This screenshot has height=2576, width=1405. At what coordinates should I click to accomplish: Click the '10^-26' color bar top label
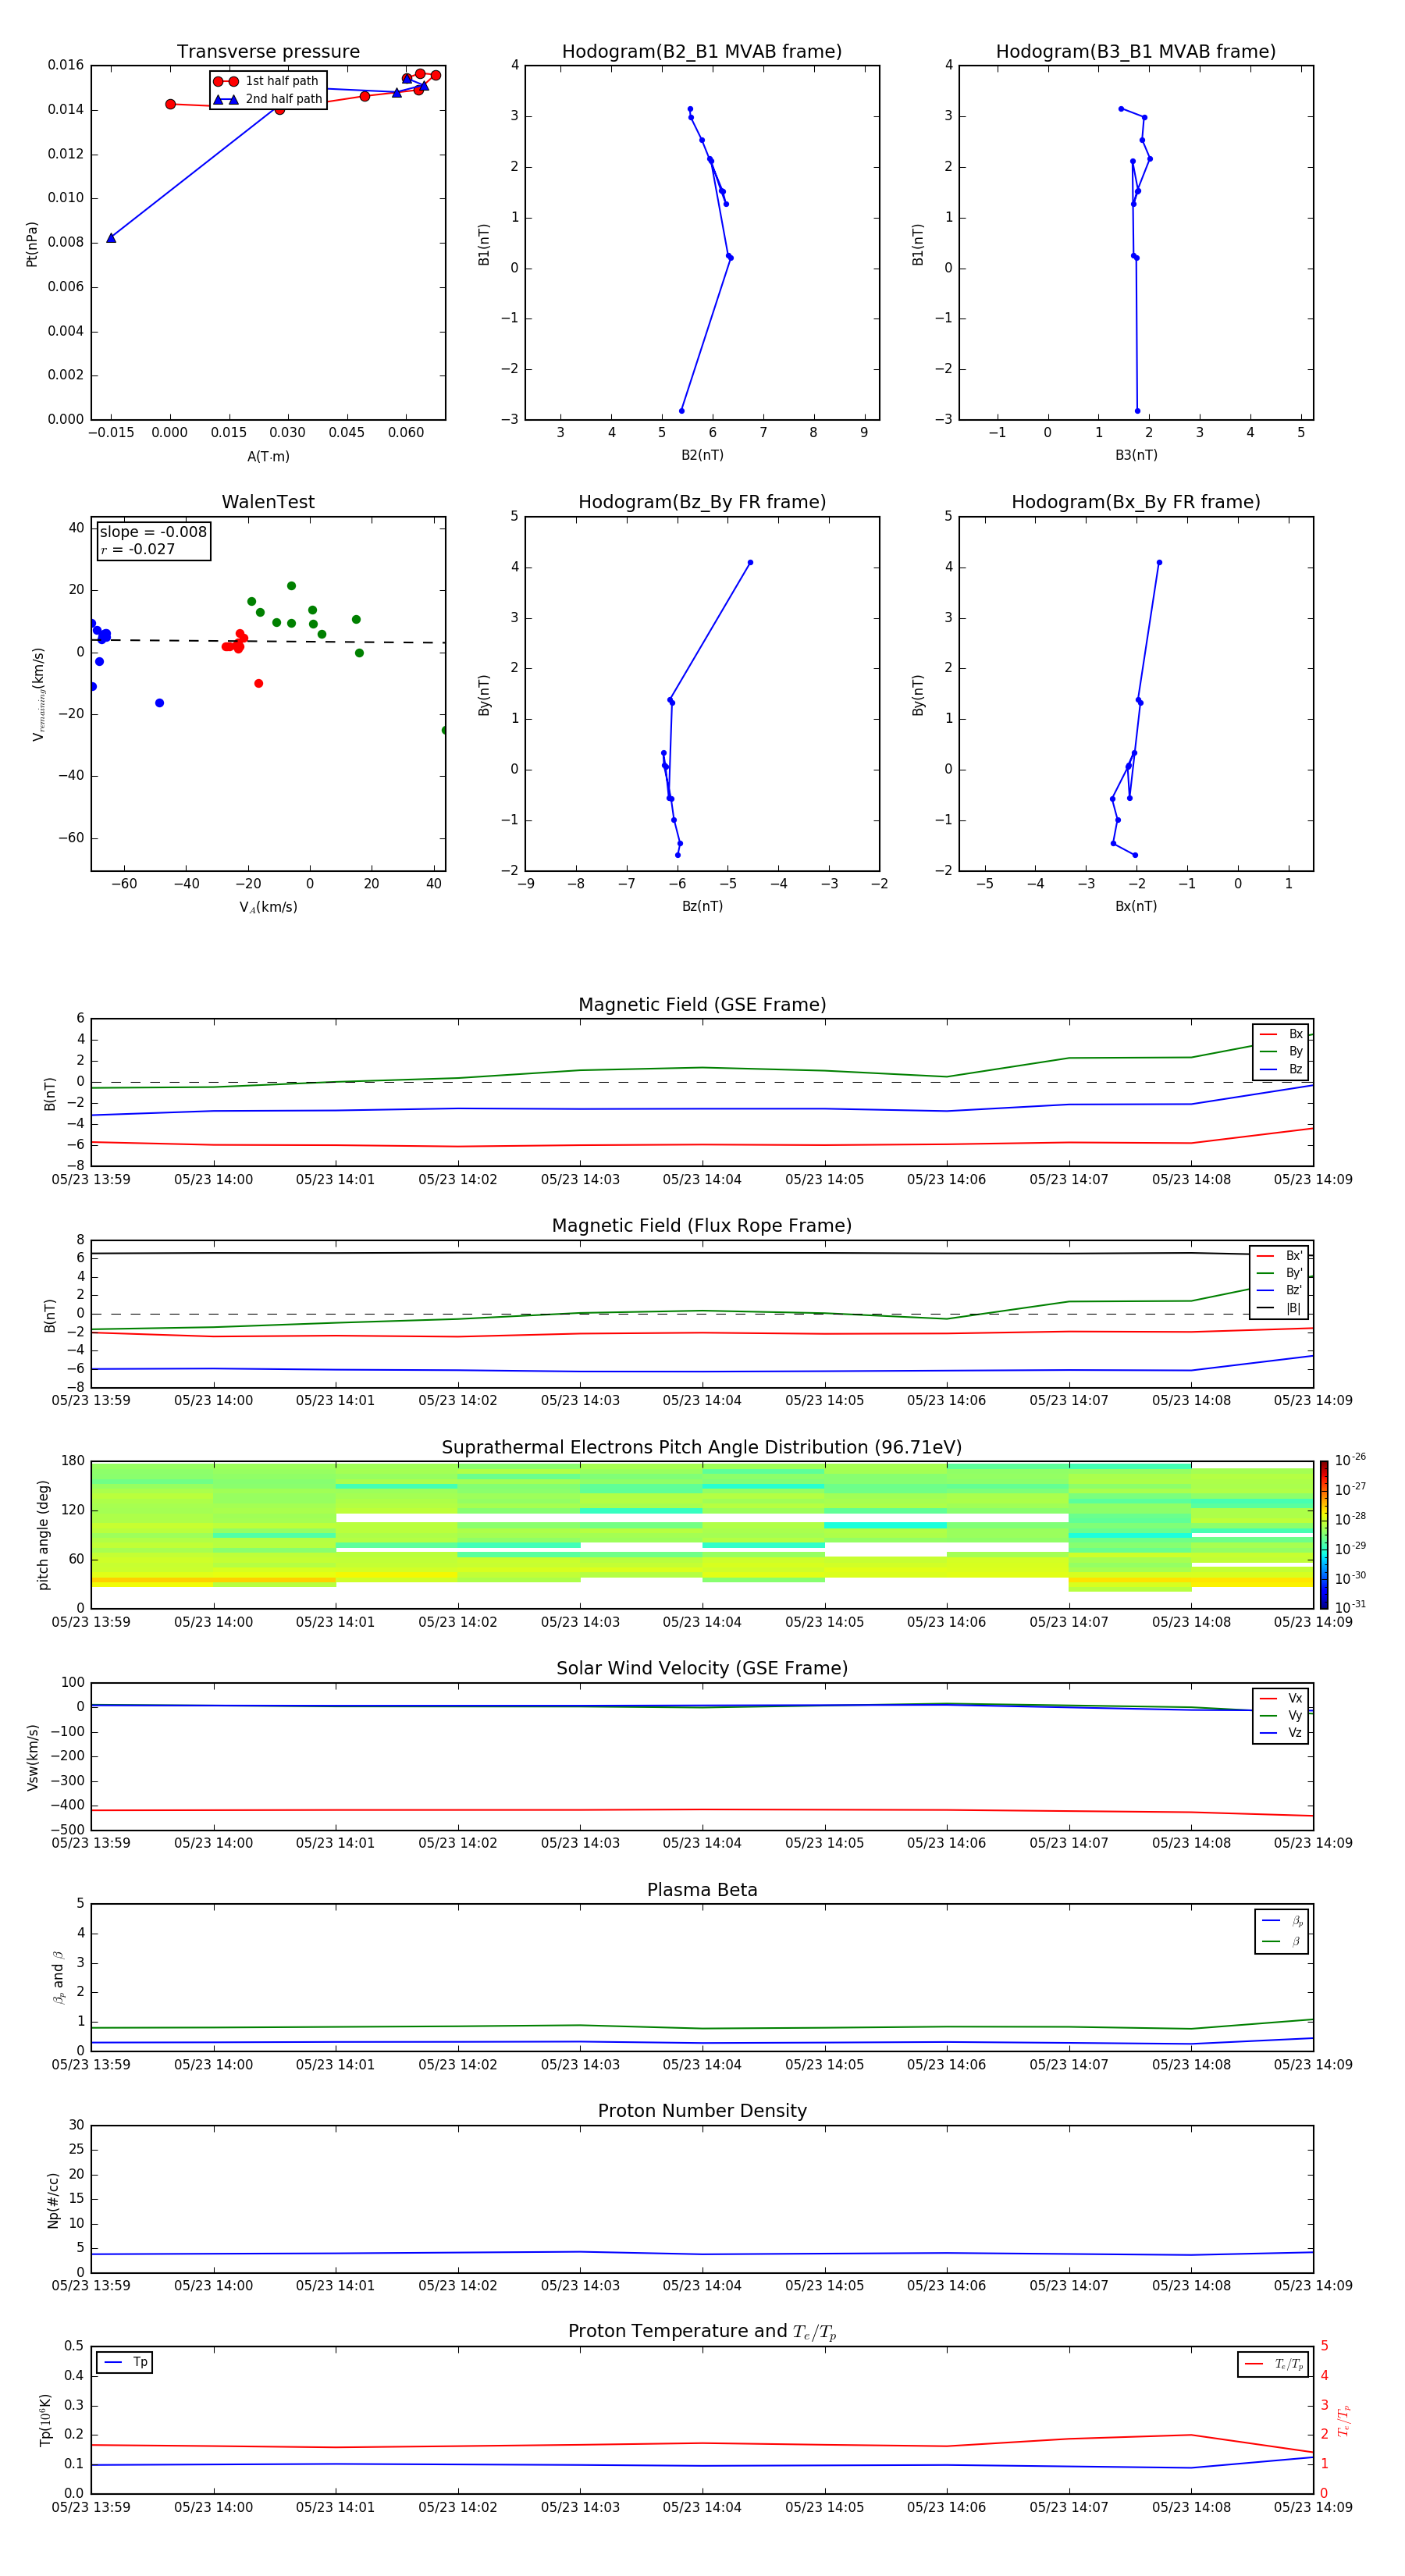(x=1350, y=1460)
